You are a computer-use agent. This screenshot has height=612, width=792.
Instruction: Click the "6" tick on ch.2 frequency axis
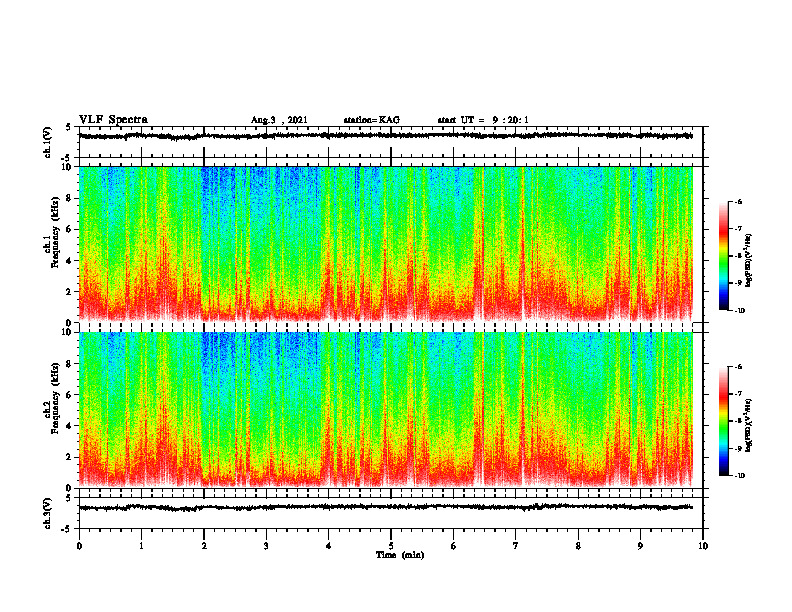click(69, 395)
